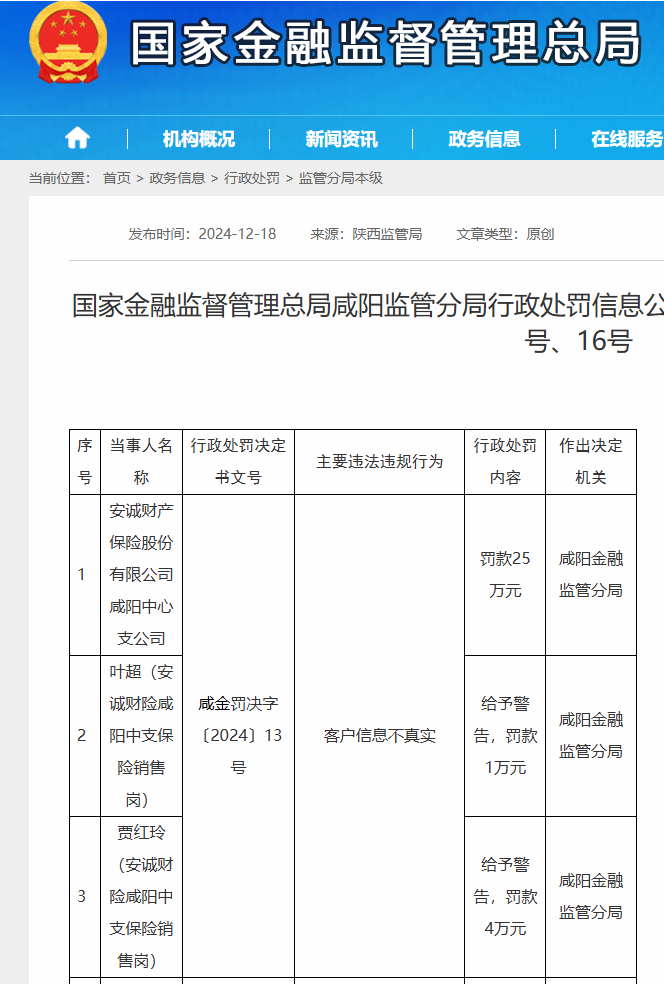Open the 政务信息 menu
Screen dimensions: 664x984
click(484, 139)
